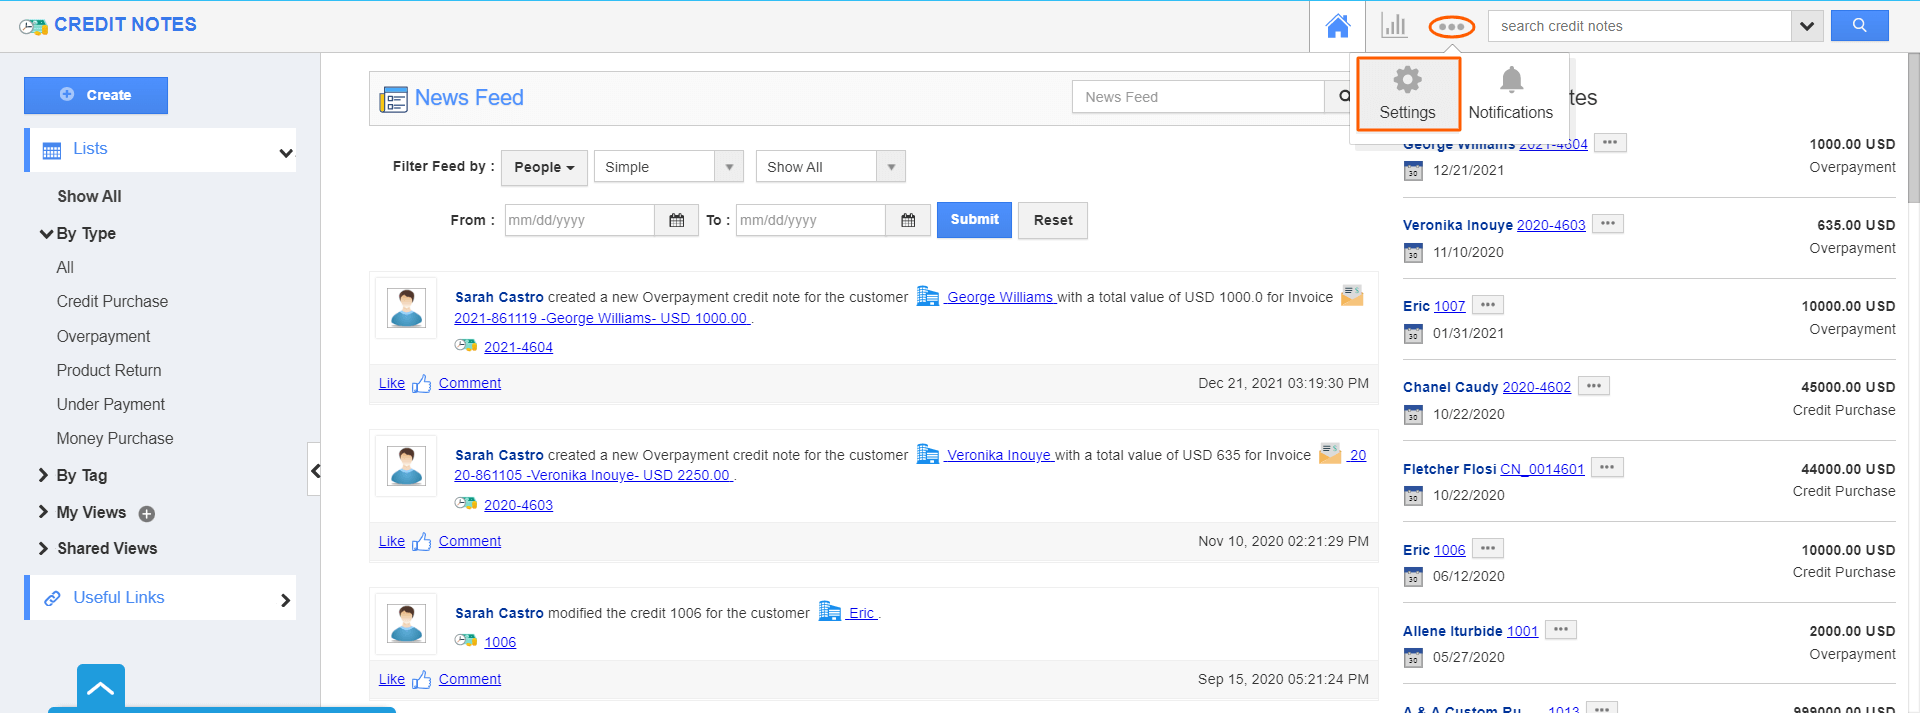This screenshot has height=713, width=1920.
Task: Click the Home icon in top bar
Action: [x=1337, y=26]
